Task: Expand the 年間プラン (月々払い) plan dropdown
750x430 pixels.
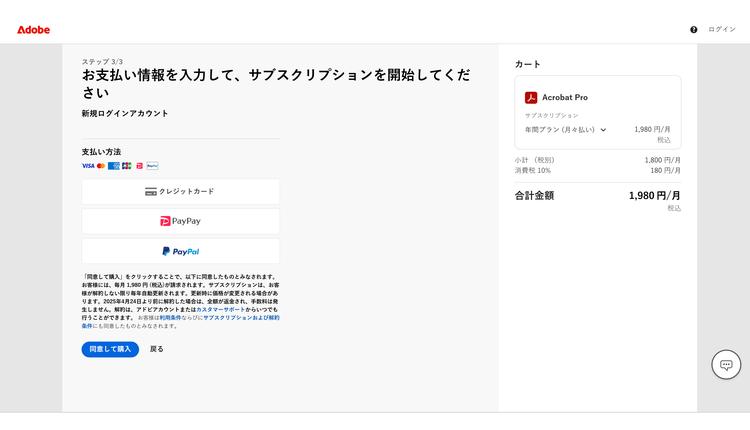Action: point(567,130)
